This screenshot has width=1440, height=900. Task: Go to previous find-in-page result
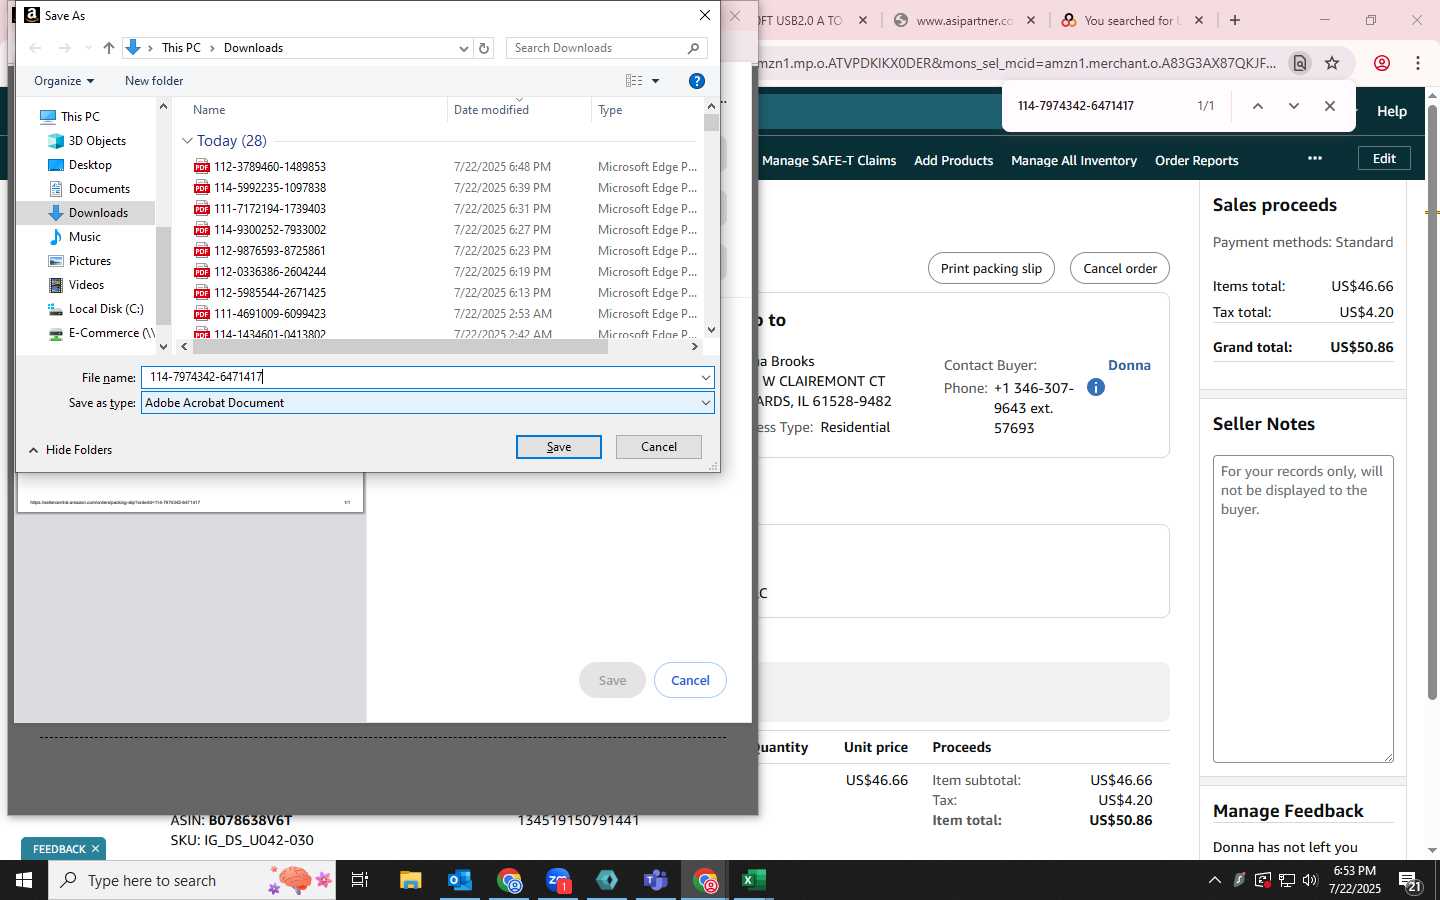pyautogui.click(x=1258, y=106)
